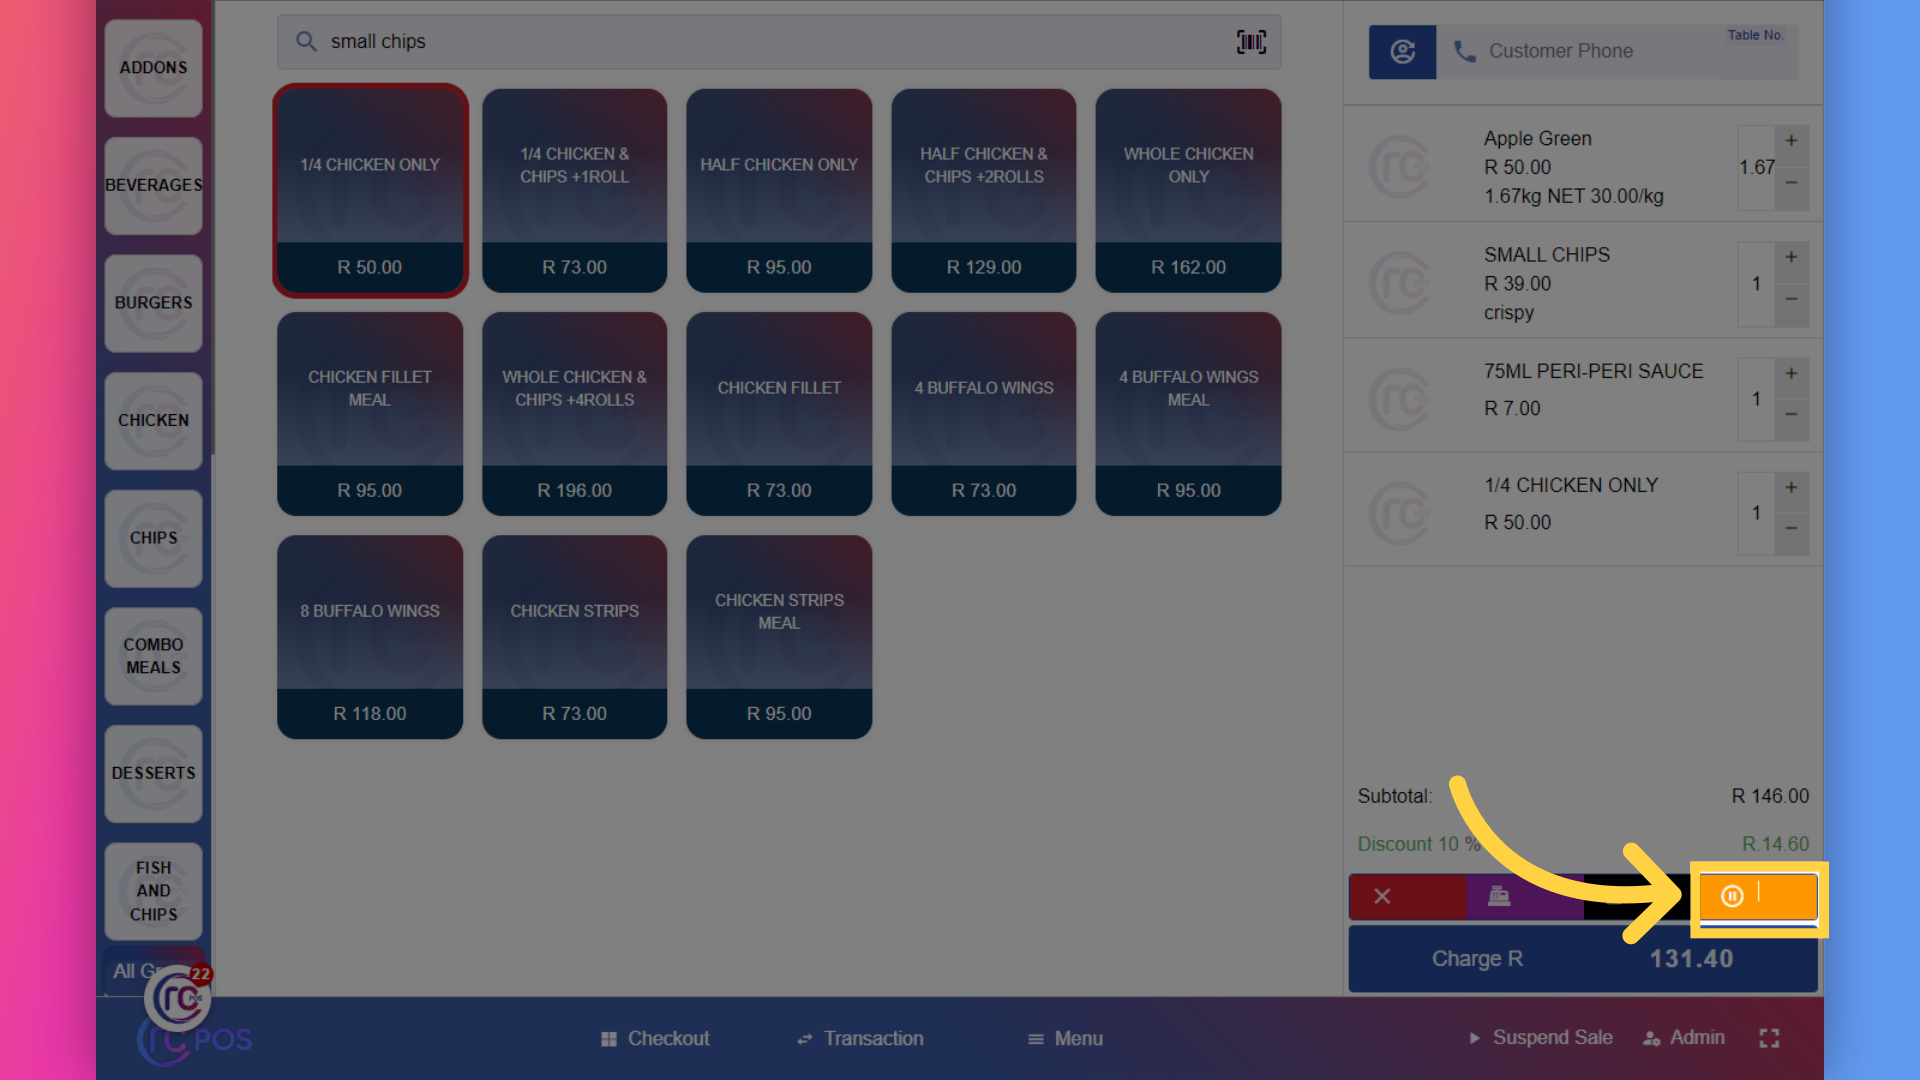Open Admin user menu

pyautogui.click(x=1684, y=1038)
